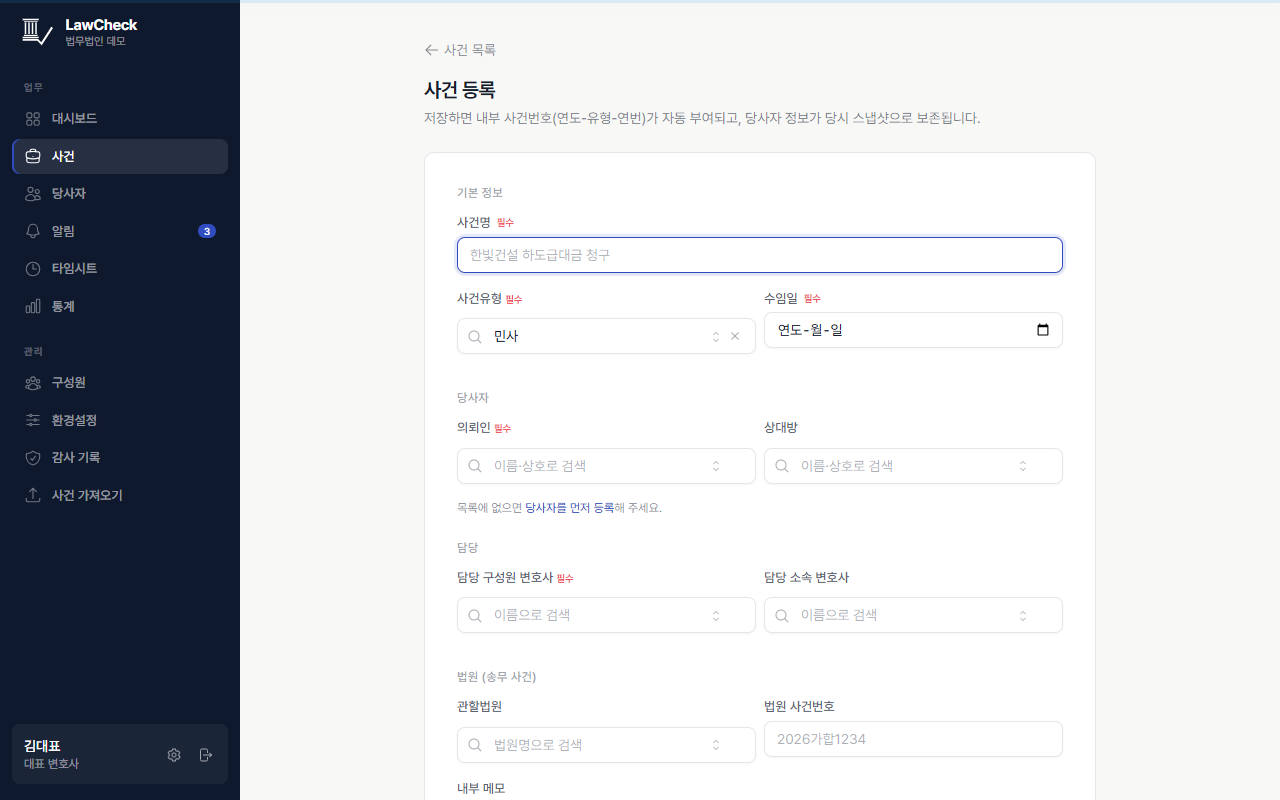This screenshot has height=800, width=1280.
Task: Open the calendar picker icon in 수임일
Action: pyautogui.click(x=1043, y=330)
